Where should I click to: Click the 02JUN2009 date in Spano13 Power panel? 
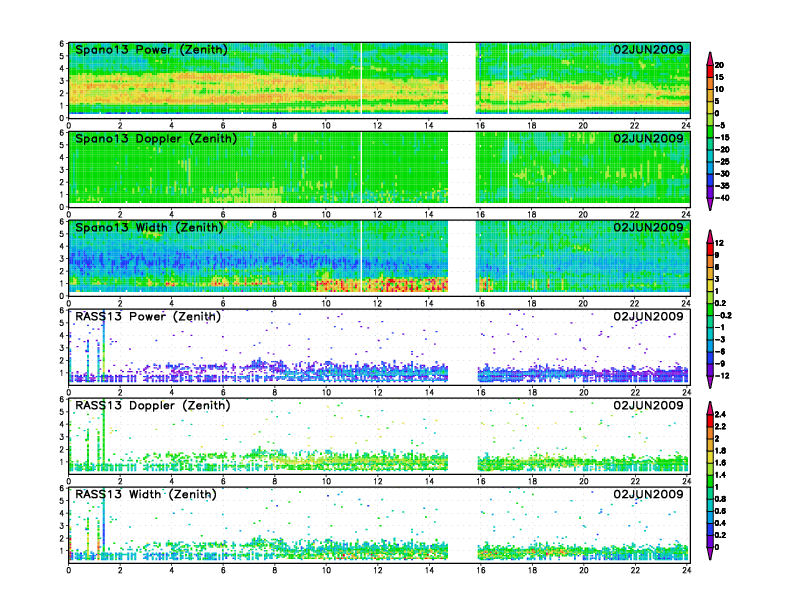point(648,49)
